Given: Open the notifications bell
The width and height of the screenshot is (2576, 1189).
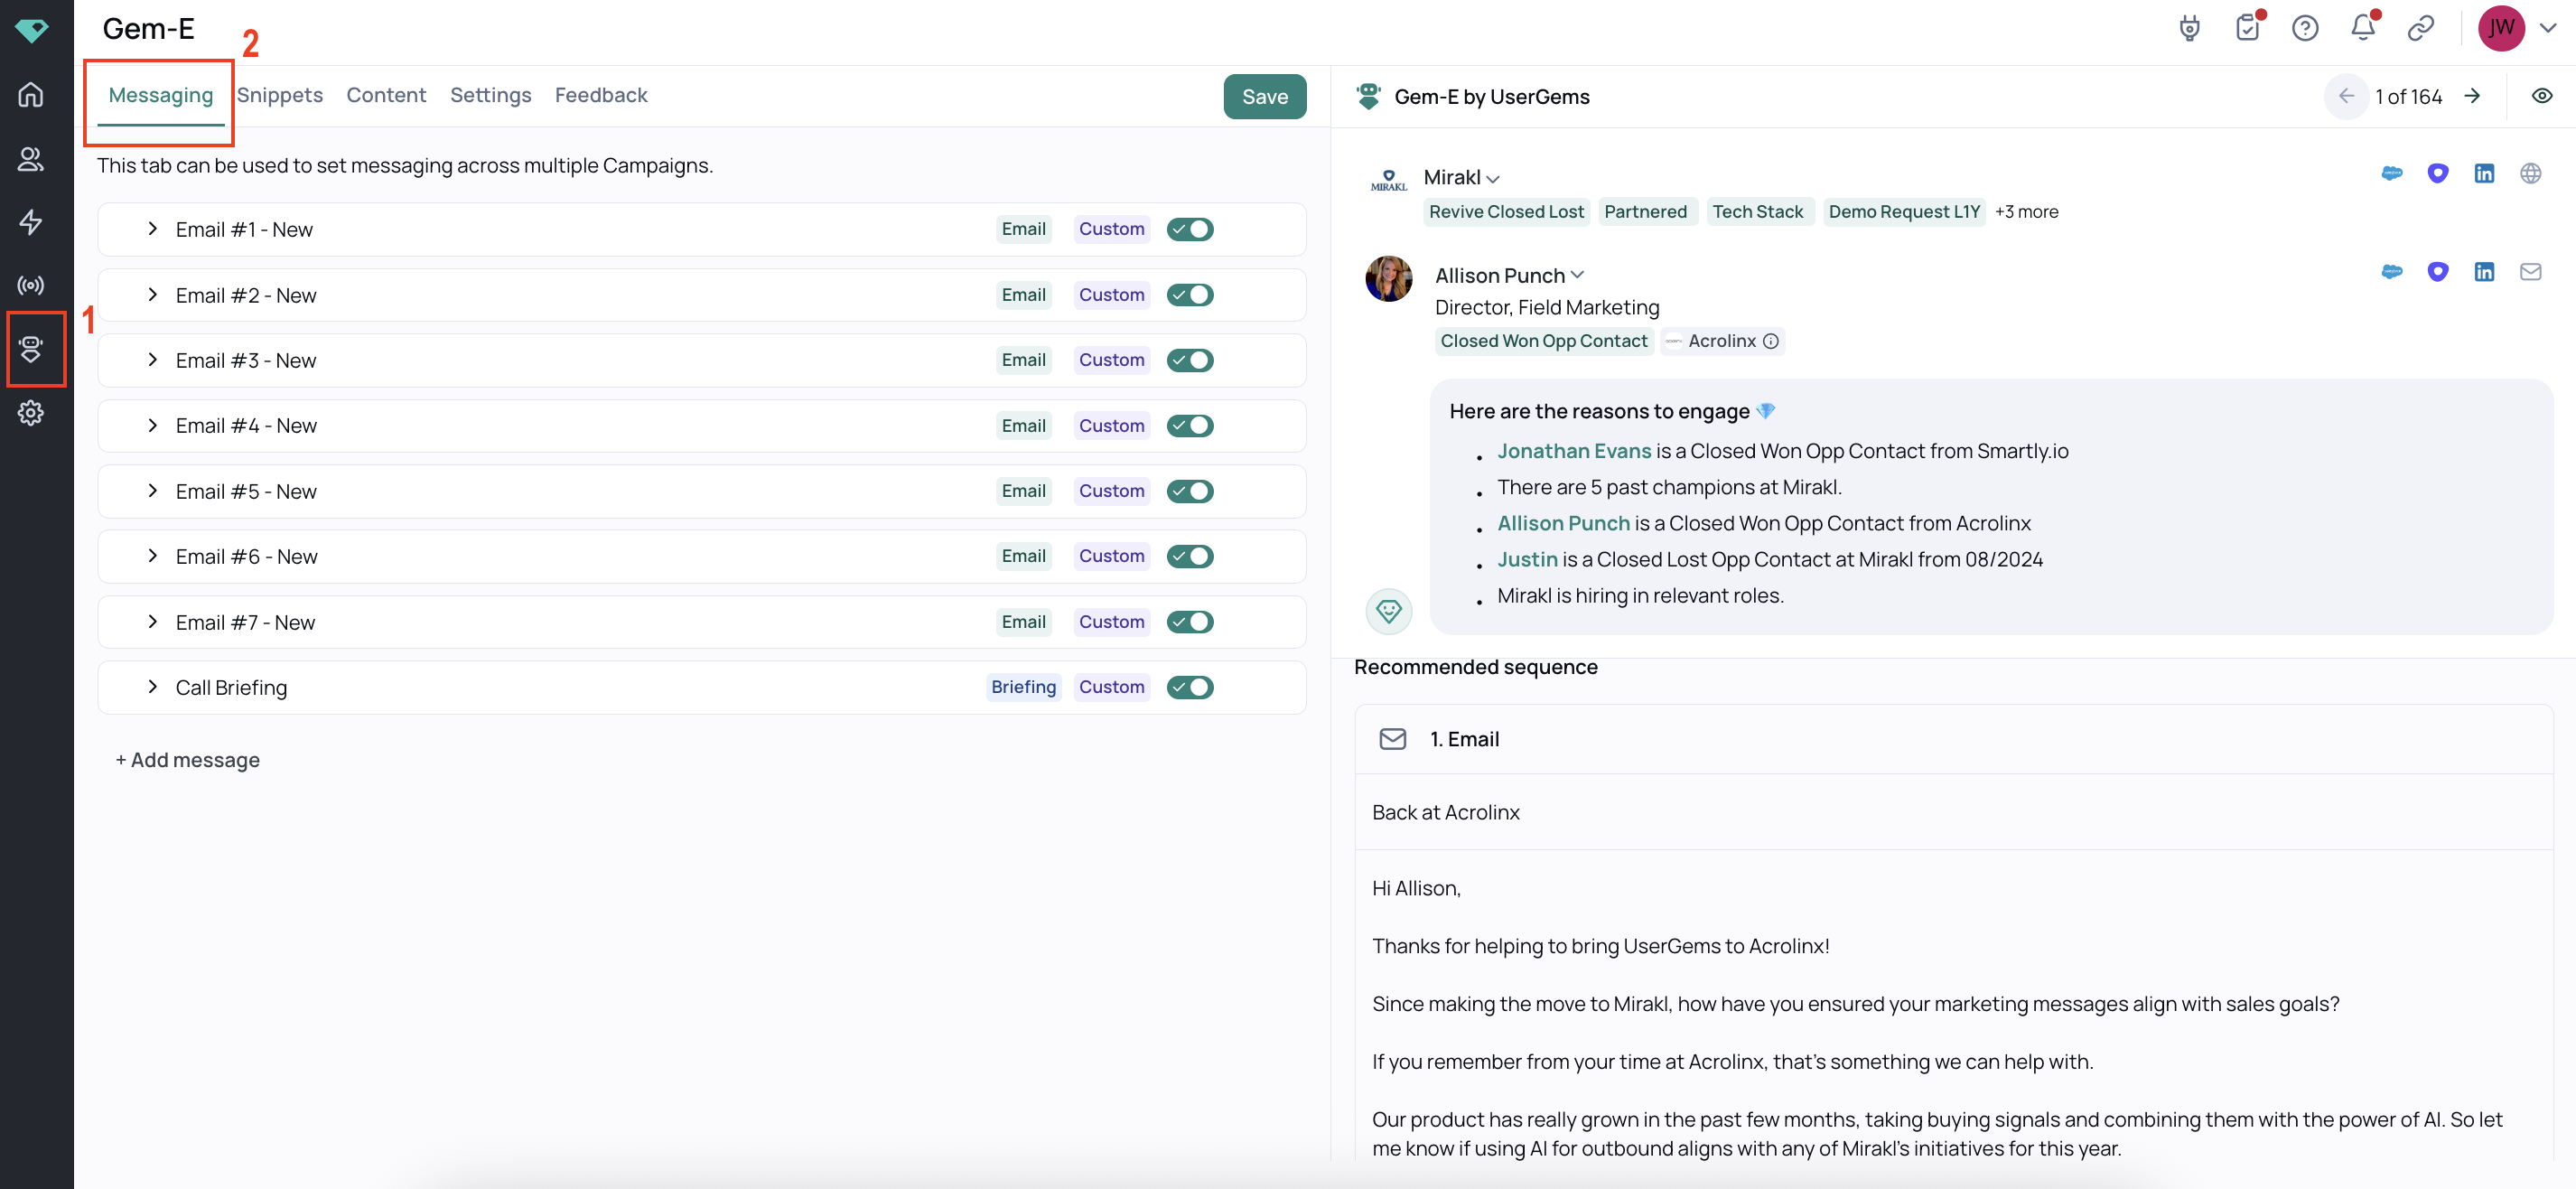Looking at the screenshot, I should click(2363, 28).
